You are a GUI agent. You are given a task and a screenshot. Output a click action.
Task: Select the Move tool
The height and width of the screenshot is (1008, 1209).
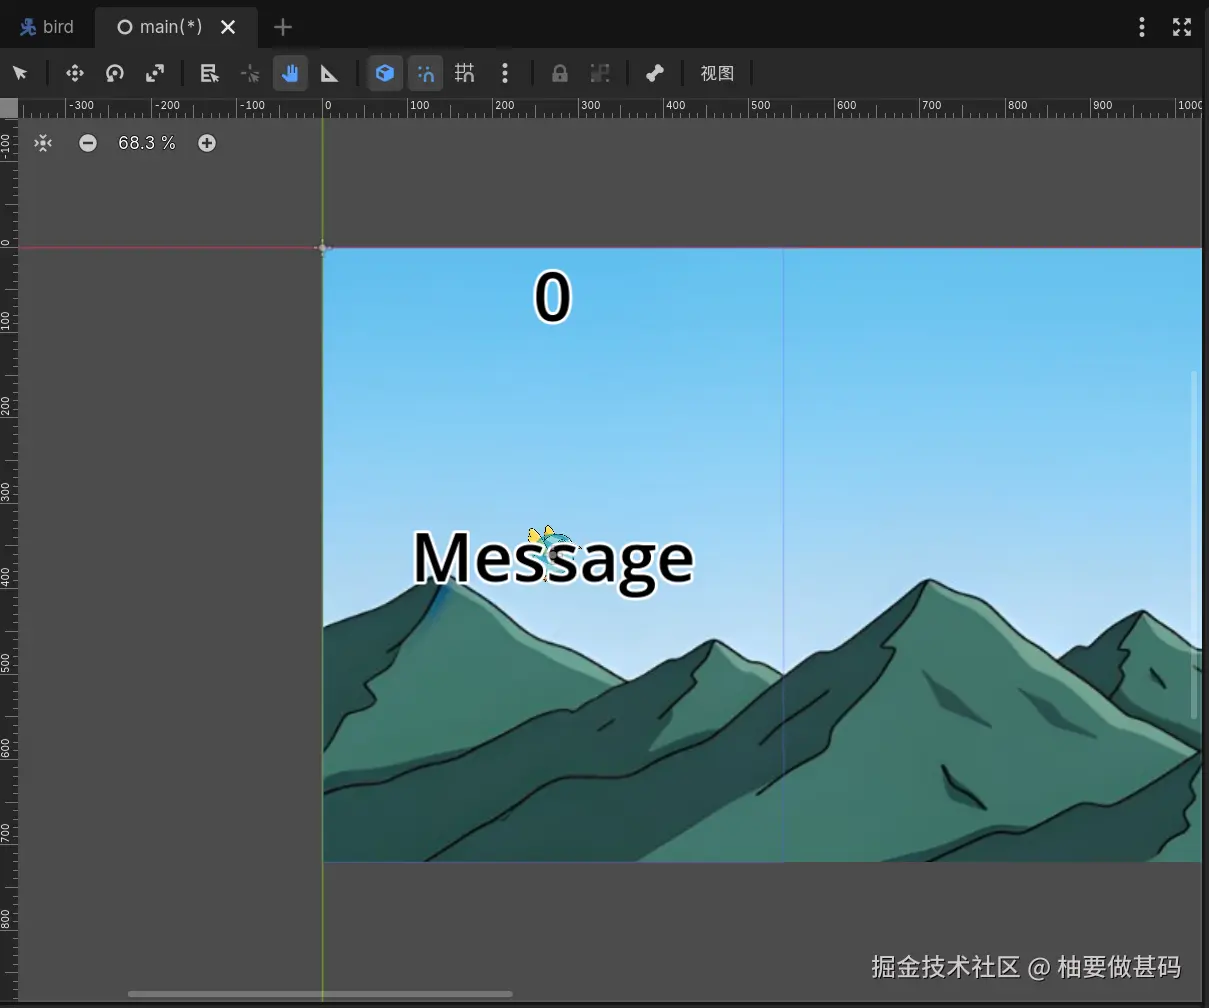(x=75, y=73)
